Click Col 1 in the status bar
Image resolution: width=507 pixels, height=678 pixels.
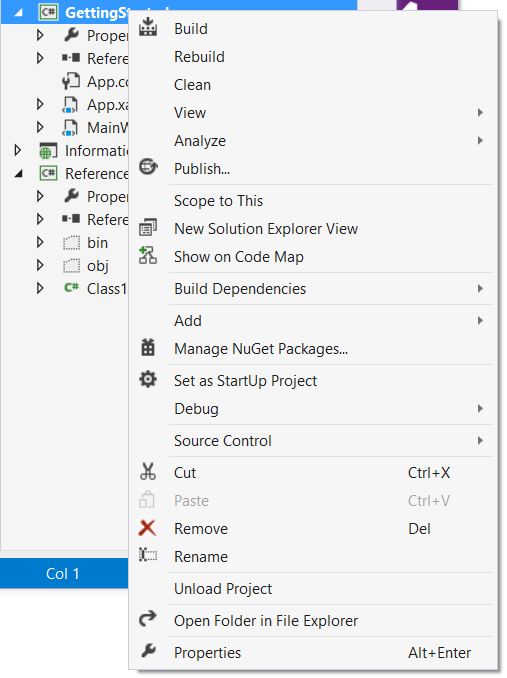63,573
